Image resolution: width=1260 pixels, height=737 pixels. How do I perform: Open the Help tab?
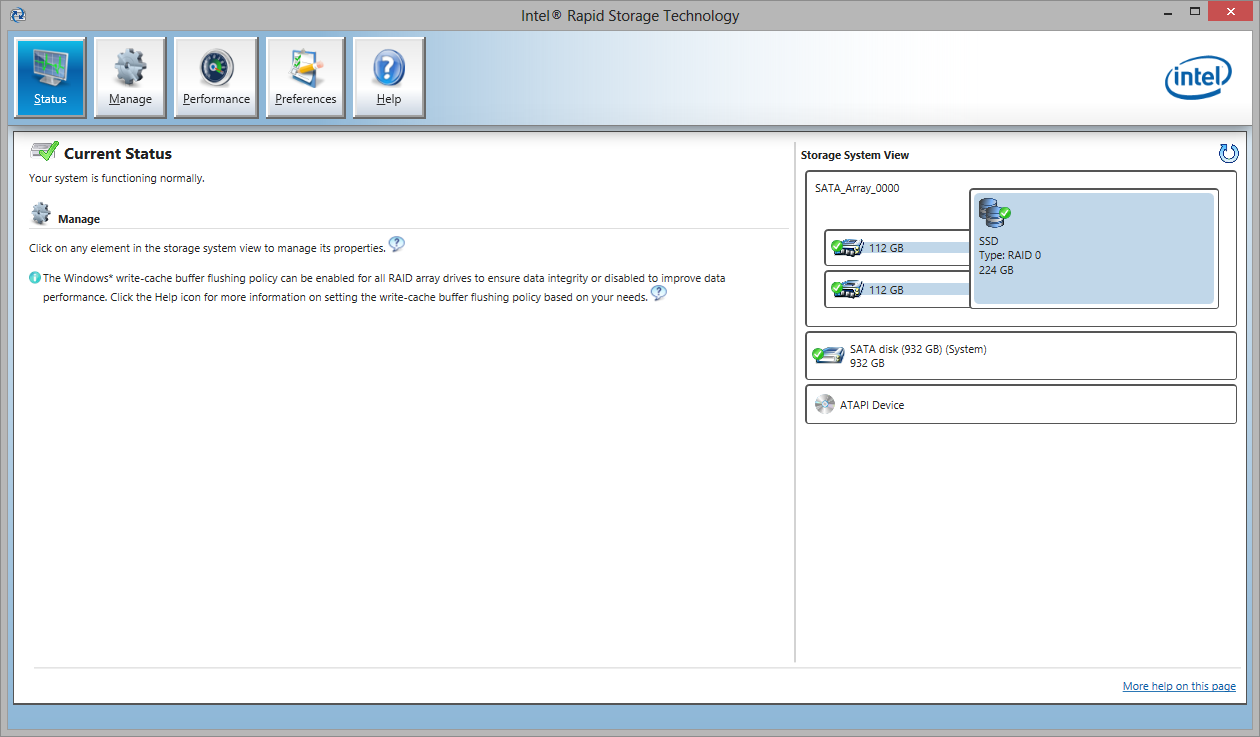point(389,78)
